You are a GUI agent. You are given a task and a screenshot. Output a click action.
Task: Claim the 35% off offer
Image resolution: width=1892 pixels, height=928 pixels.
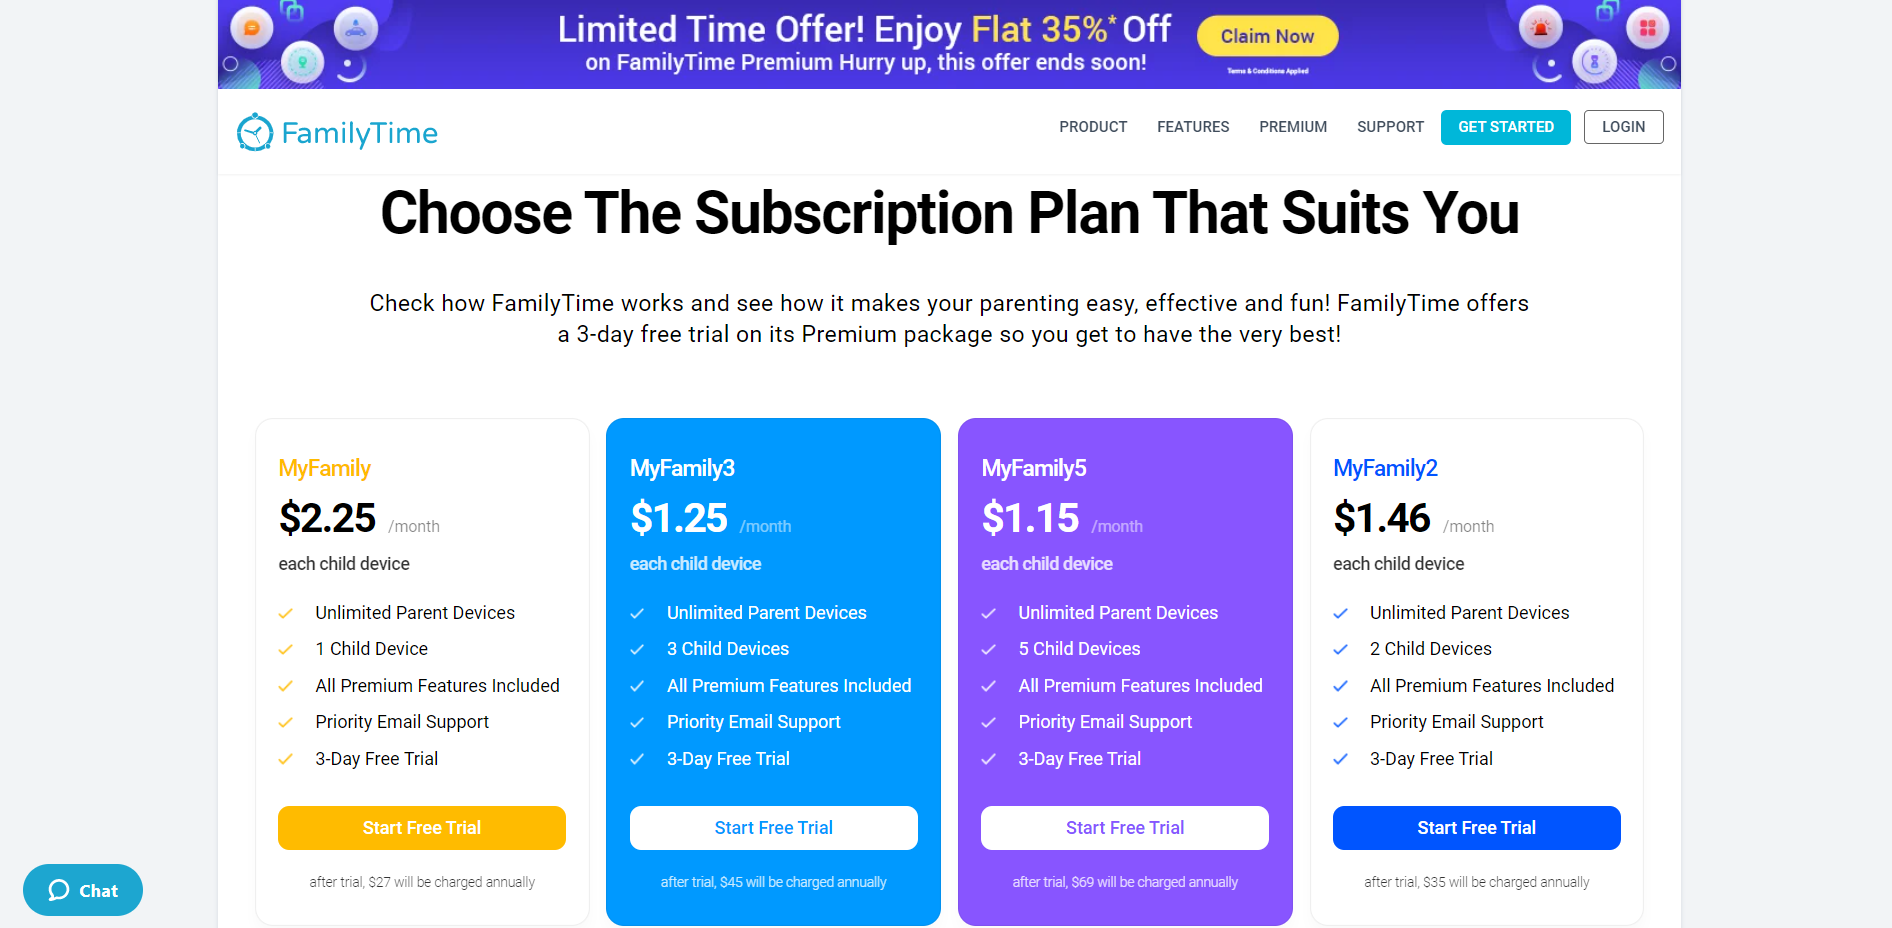tap(1267, 36)
